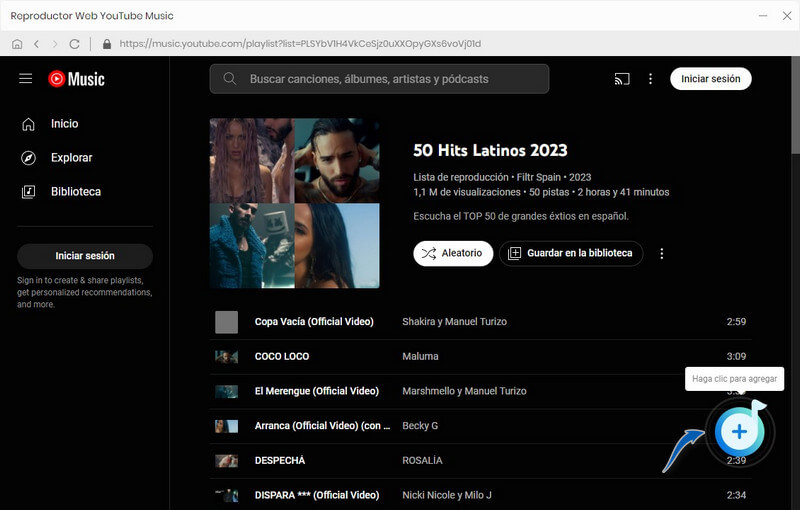This screenshot has width=800, height=510.
Task: Close the Reproductor Web YouTube Music window
Action: point(787,16)
